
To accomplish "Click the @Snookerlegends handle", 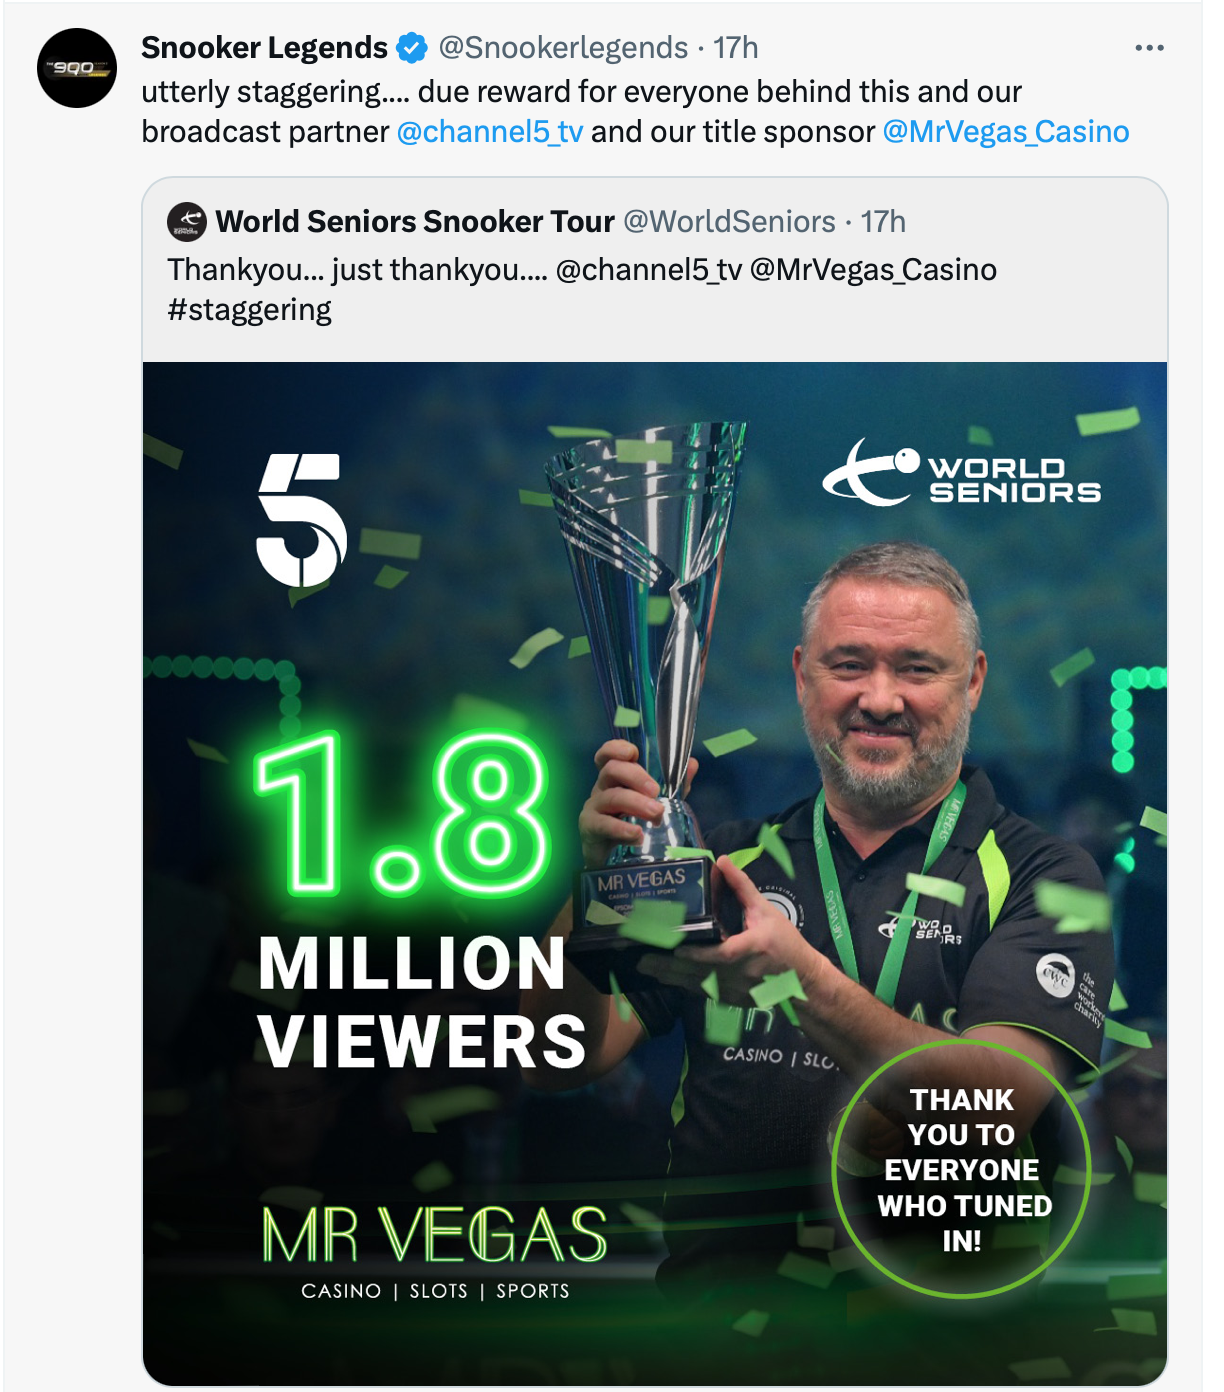I will point(563,48).
